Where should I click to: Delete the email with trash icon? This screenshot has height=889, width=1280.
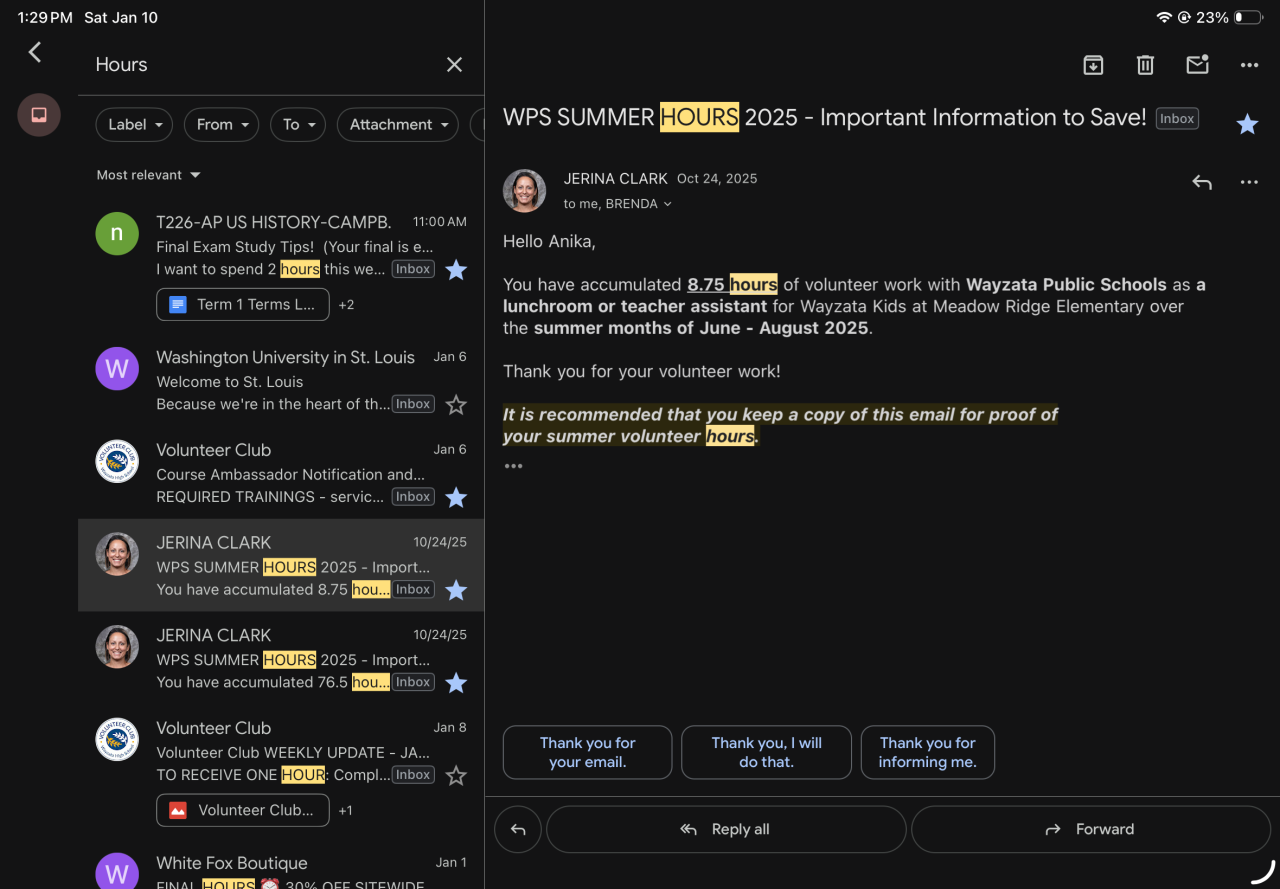(x=1145, y=65)
